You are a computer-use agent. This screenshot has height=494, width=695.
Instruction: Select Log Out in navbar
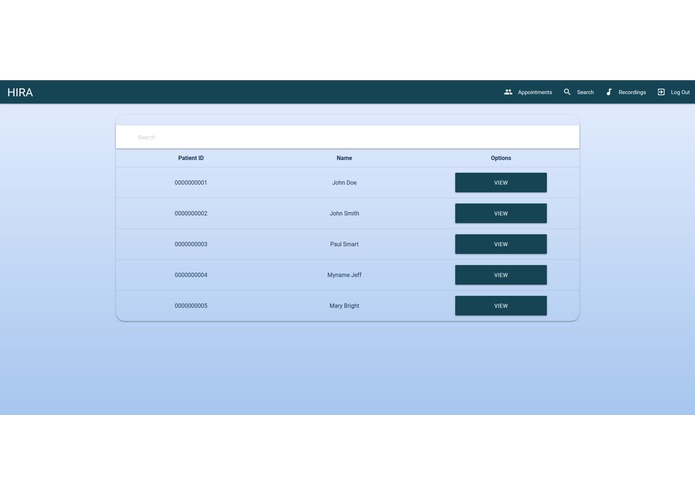point(674,92)
